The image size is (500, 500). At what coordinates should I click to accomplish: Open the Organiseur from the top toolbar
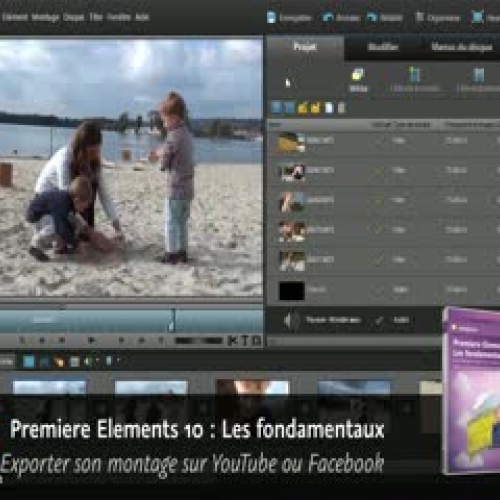pos(439,17)
